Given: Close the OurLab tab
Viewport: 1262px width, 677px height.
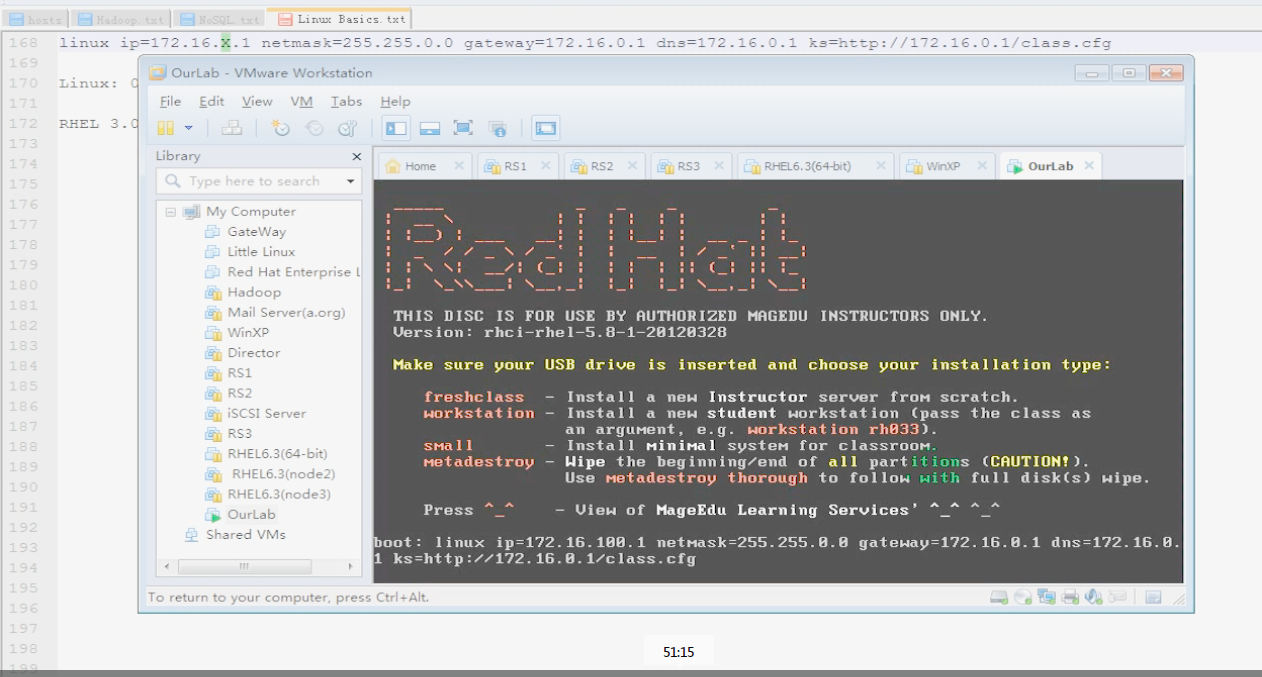Looking at the screenshot, I should [1089, 166].
